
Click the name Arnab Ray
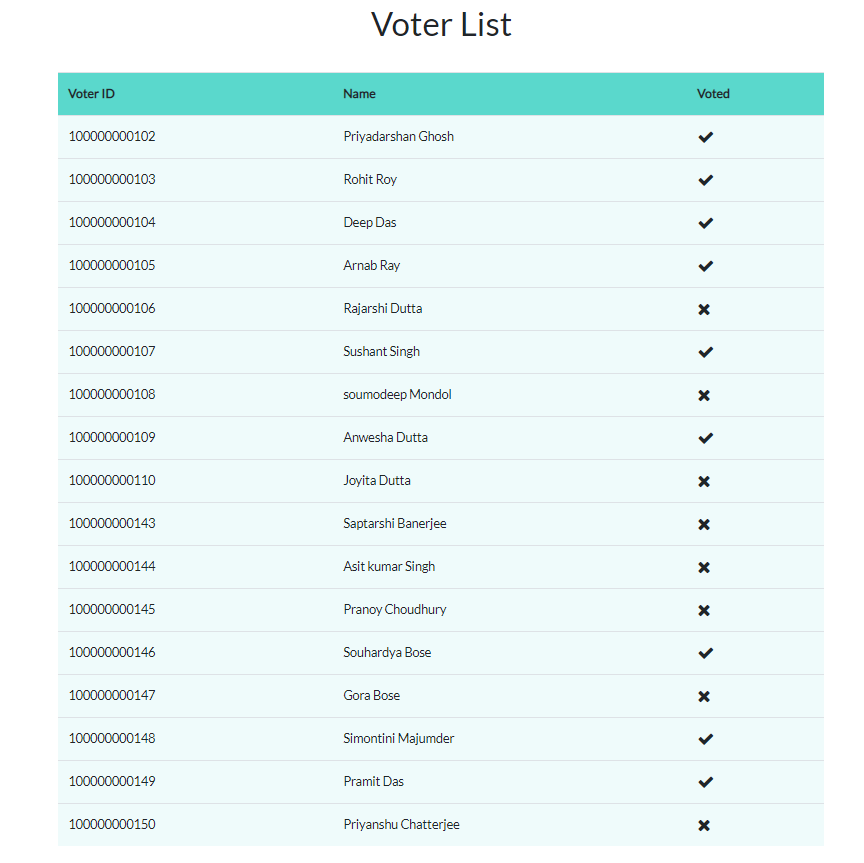pos(371,265)
